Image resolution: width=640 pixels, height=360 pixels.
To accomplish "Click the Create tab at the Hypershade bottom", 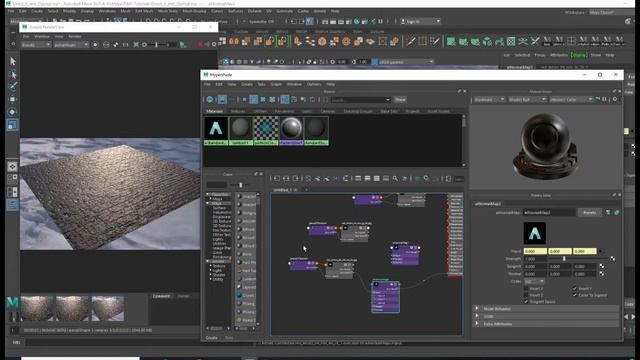I will [x=211, y=338].
